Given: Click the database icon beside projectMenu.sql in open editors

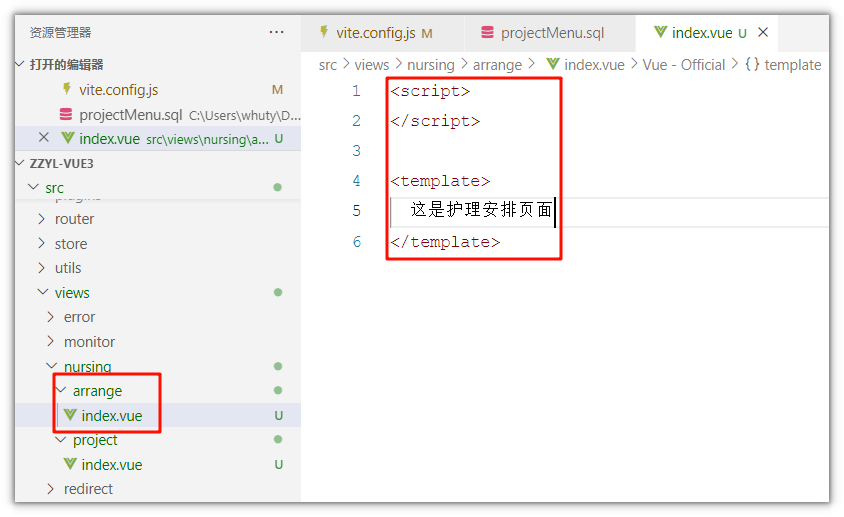Looking at the screenshot, I should 66,114.
